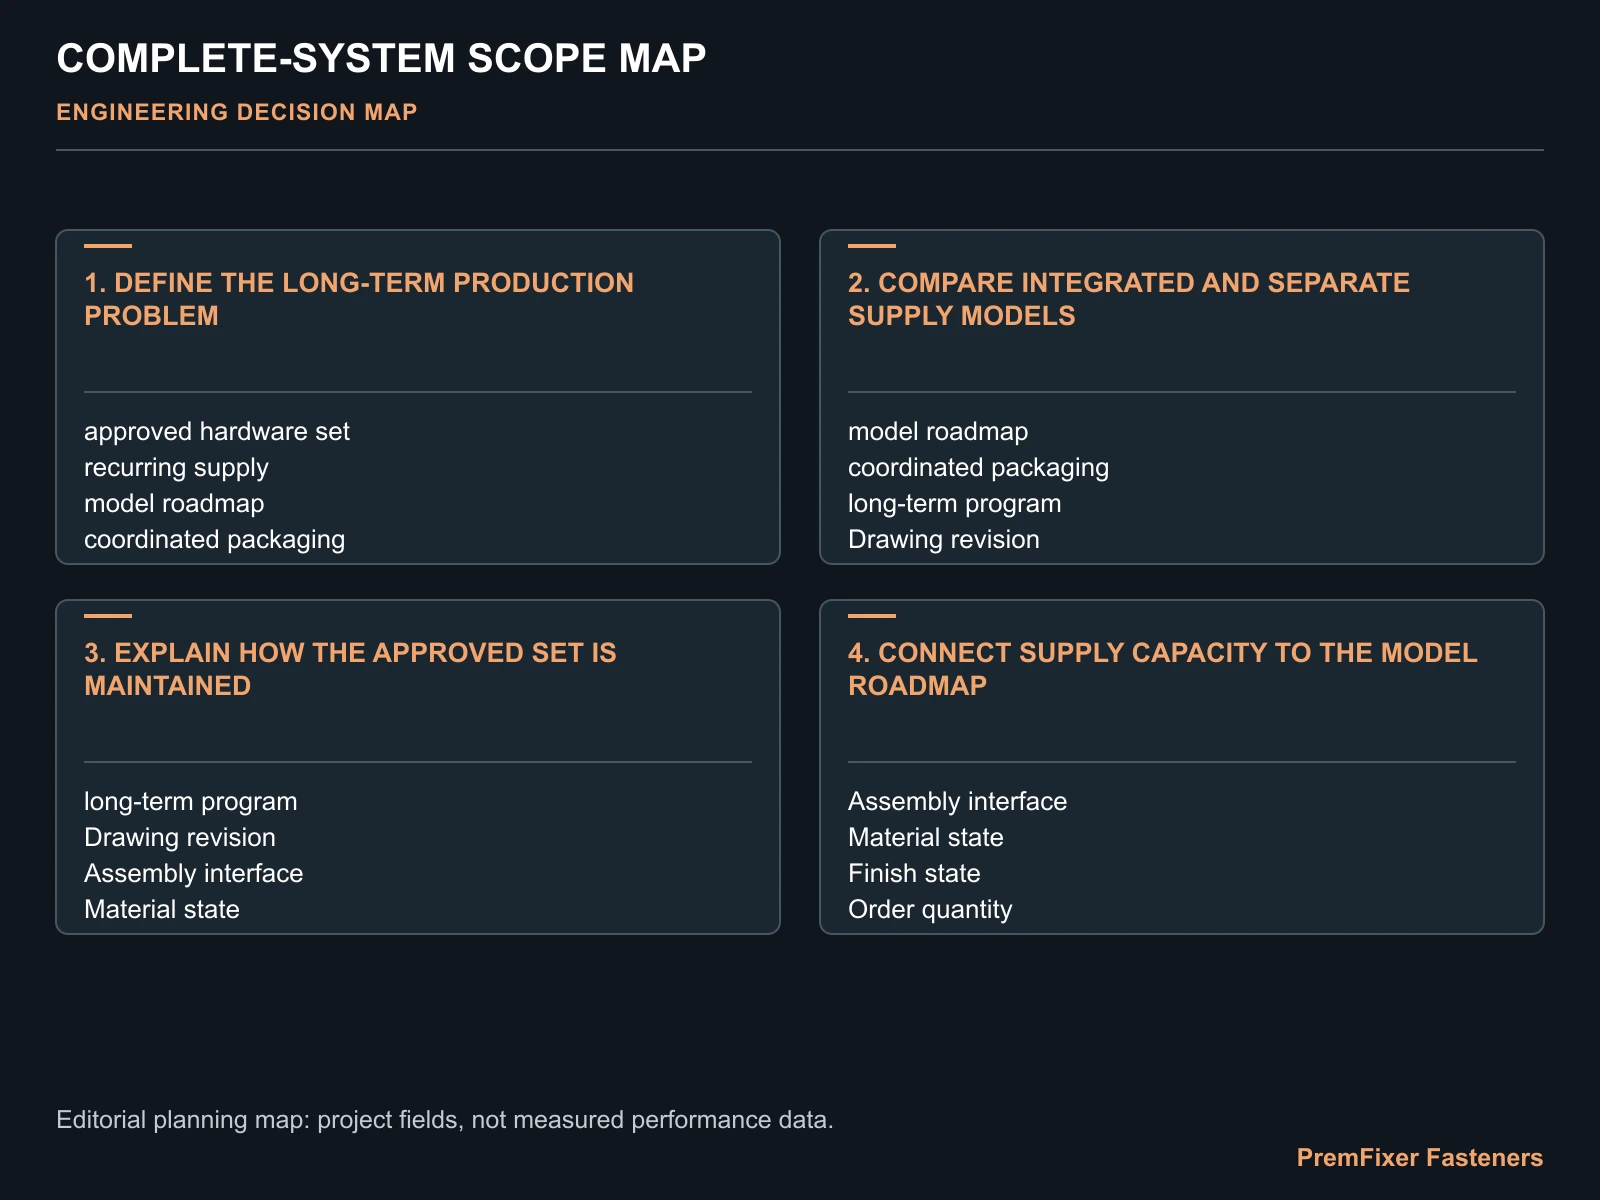Image resolution: width=1600 pixels, height=1200 pixels.
Task: Select 'Assembly interface' in card 3
Action: tap(193, 873)
